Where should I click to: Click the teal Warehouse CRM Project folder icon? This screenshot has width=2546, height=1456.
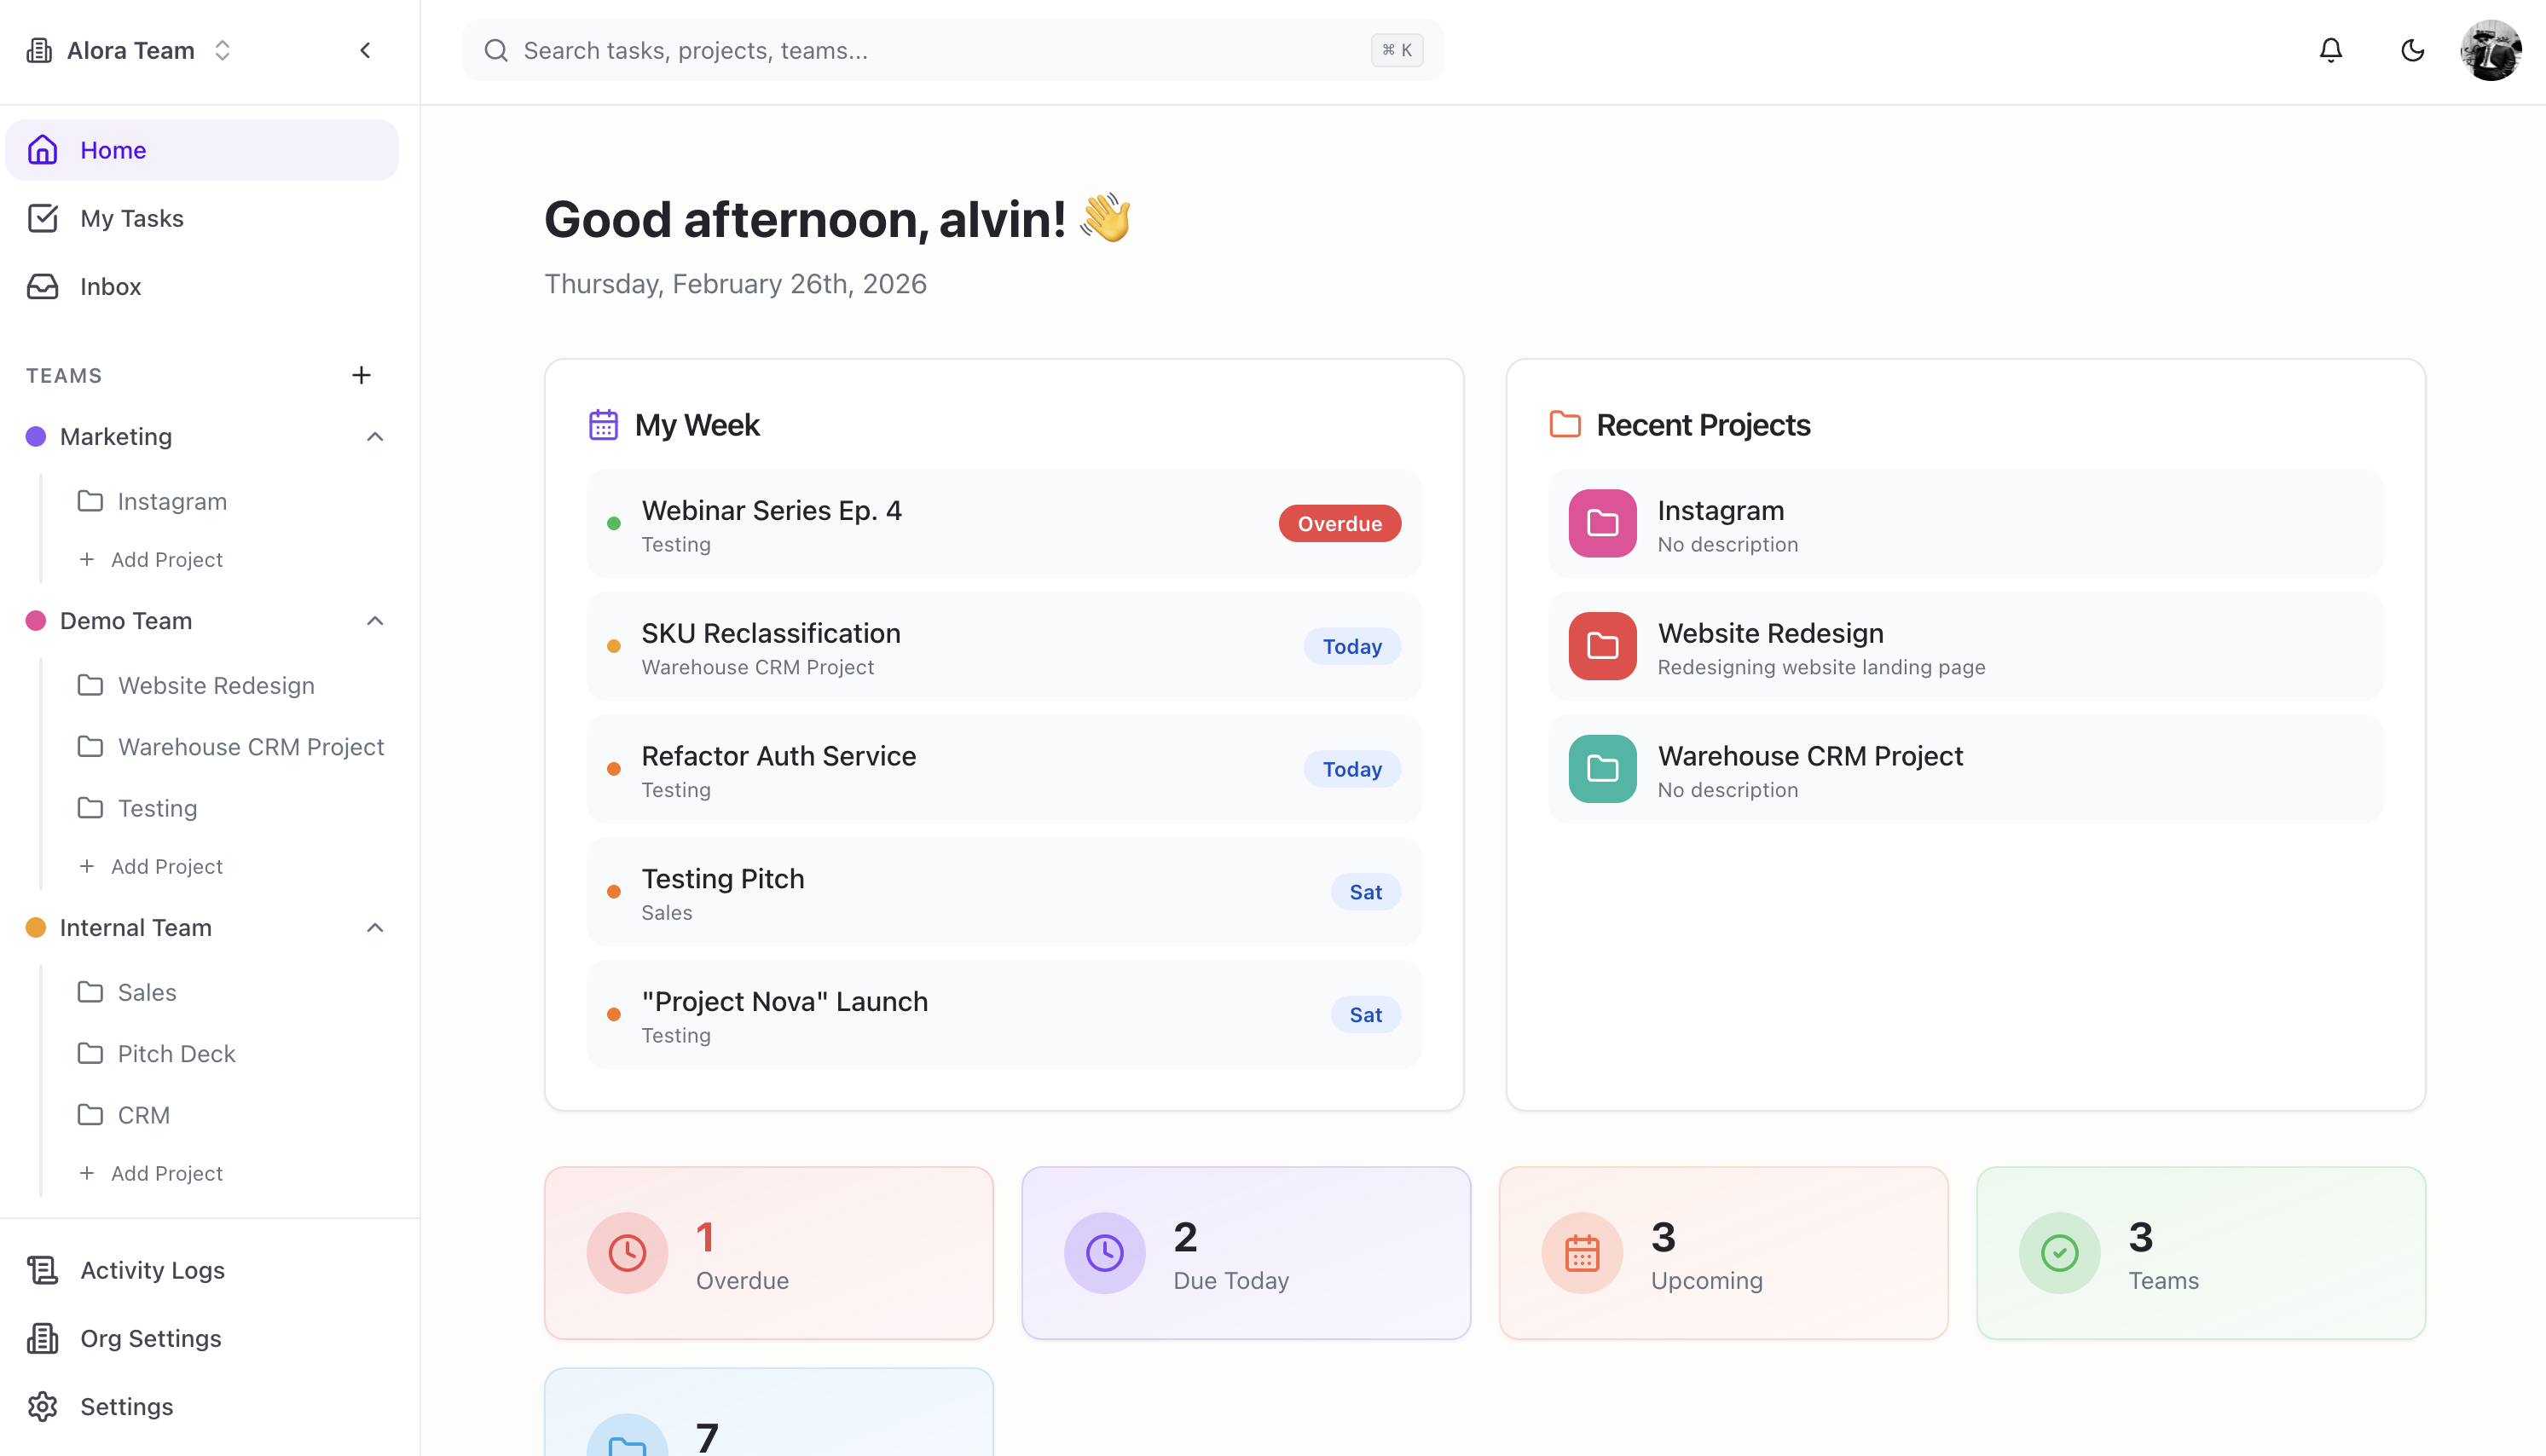[1602, 769]
